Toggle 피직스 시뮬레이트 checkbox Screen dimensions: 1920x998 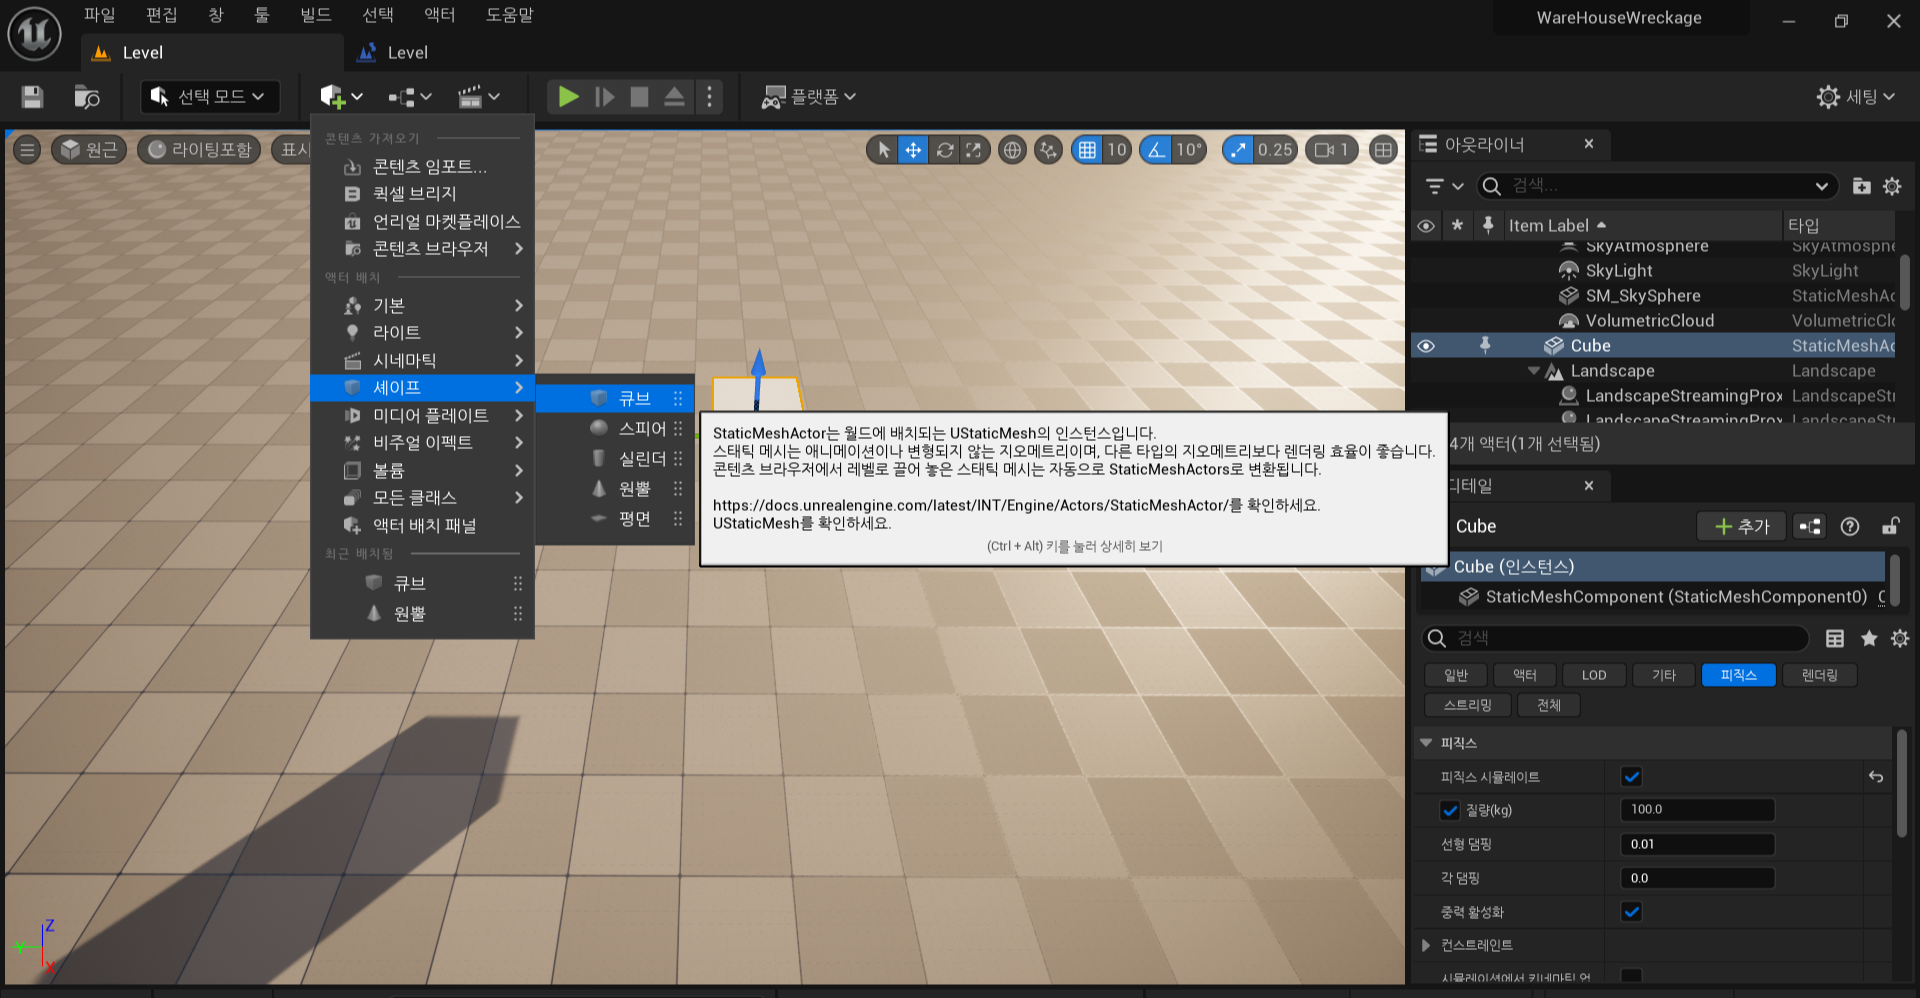click(1631, 777)
